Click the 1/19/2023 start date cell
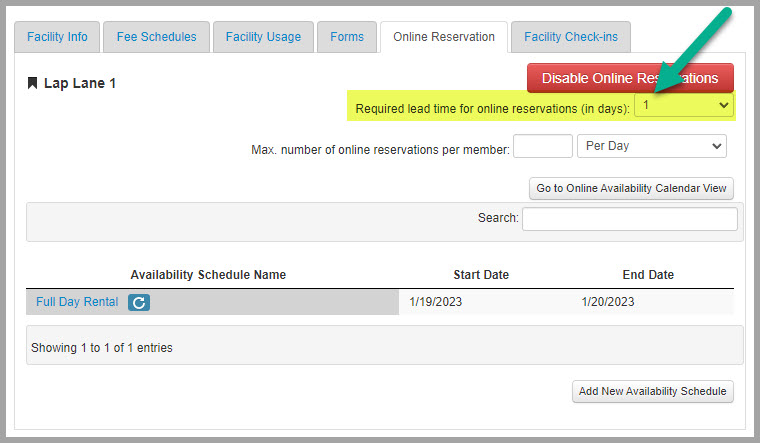 (436, 302)
